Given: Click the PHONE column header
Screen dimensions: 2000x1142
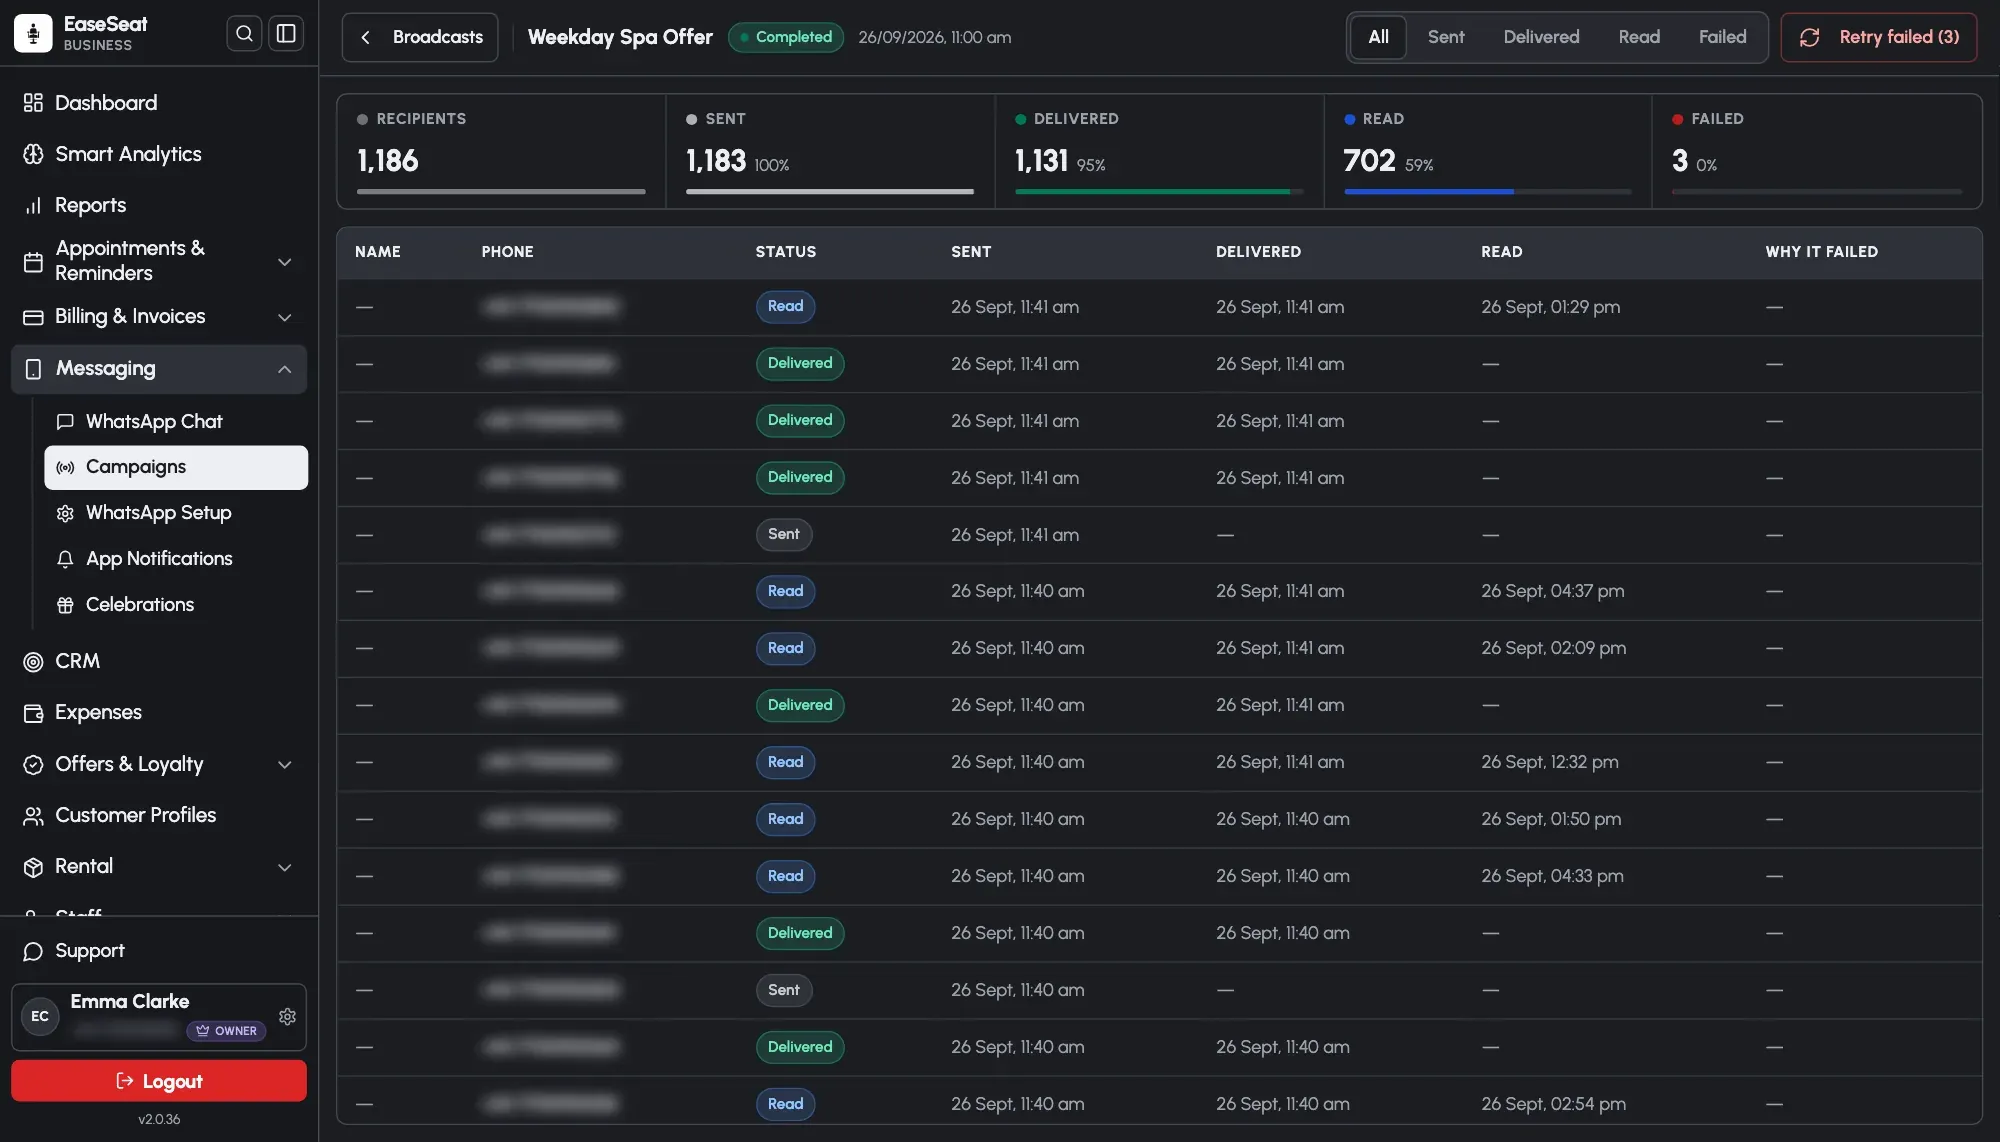Looking at the screenshot, I should [507, 252].
